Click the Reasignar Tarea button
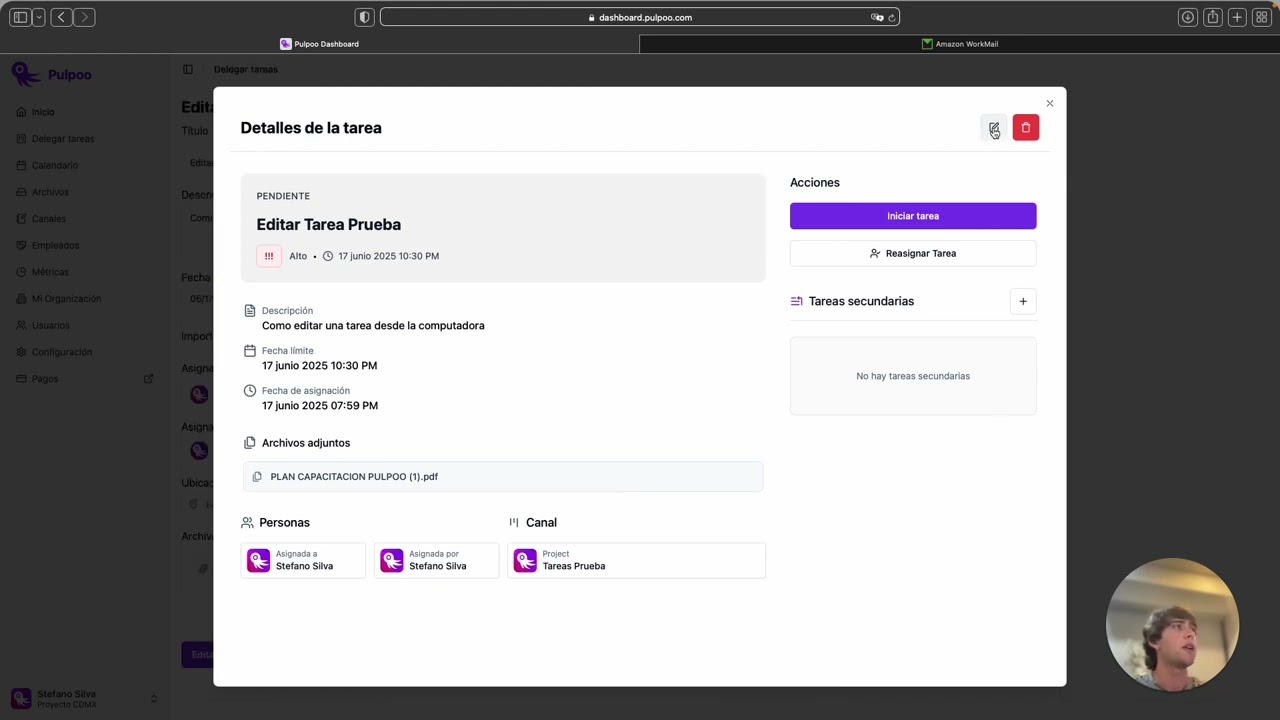1280x720 pixels. [x=913, y=254]
